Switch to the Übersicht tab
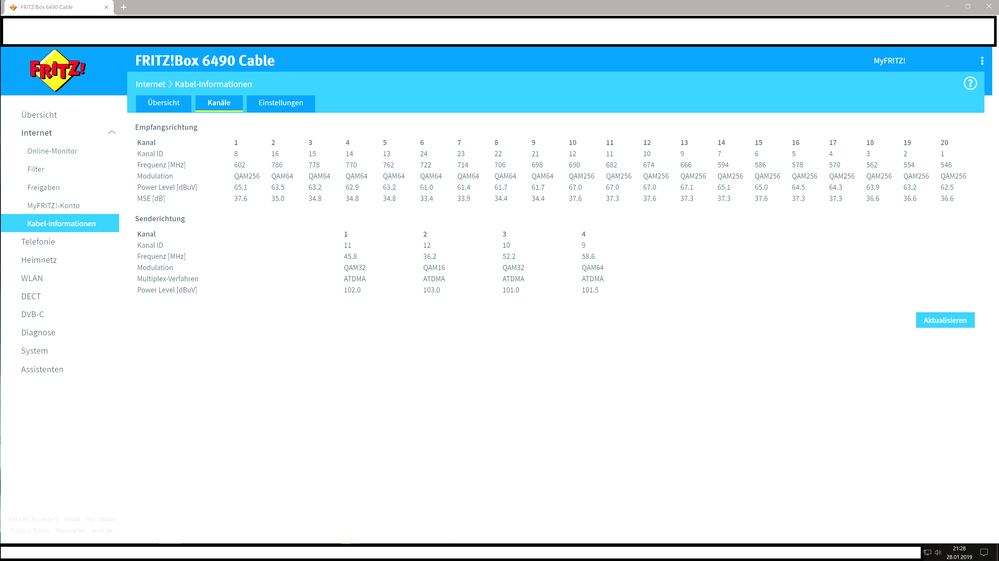This screenshot has width=999, height=561. coord(163,103)
